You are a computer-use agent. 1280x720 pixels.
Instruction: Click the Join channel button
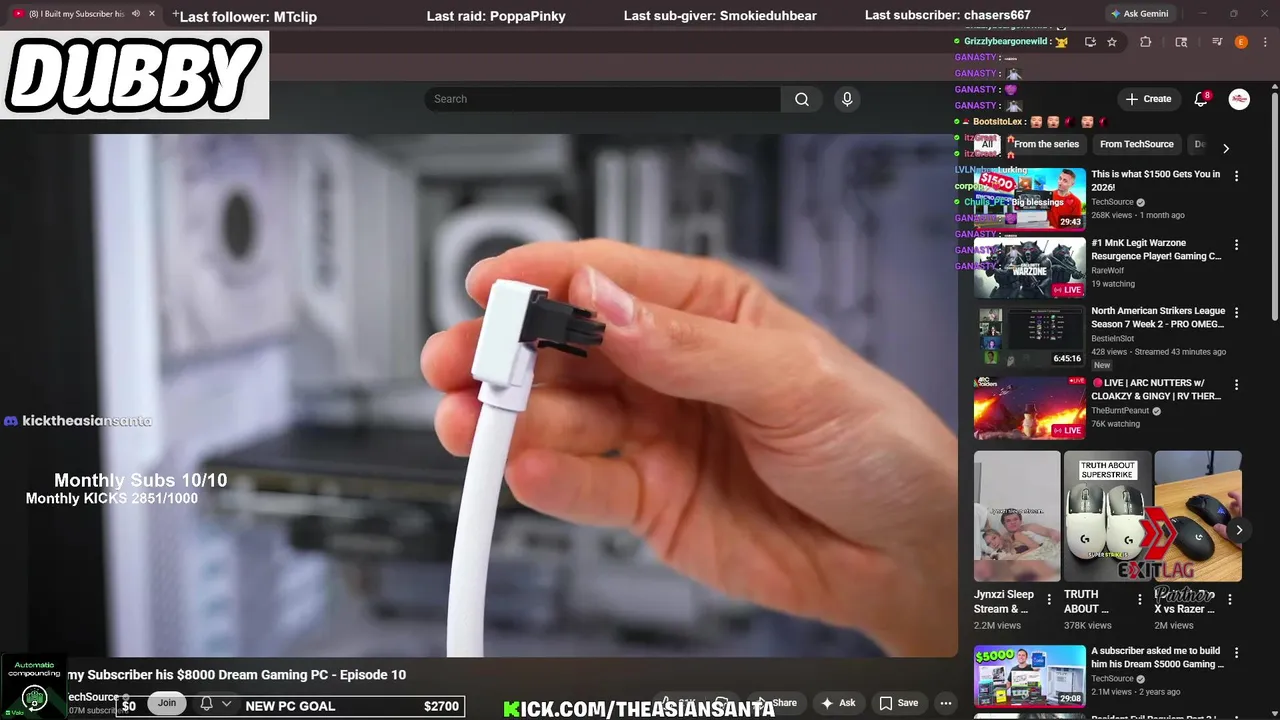(x=167, y=703)
